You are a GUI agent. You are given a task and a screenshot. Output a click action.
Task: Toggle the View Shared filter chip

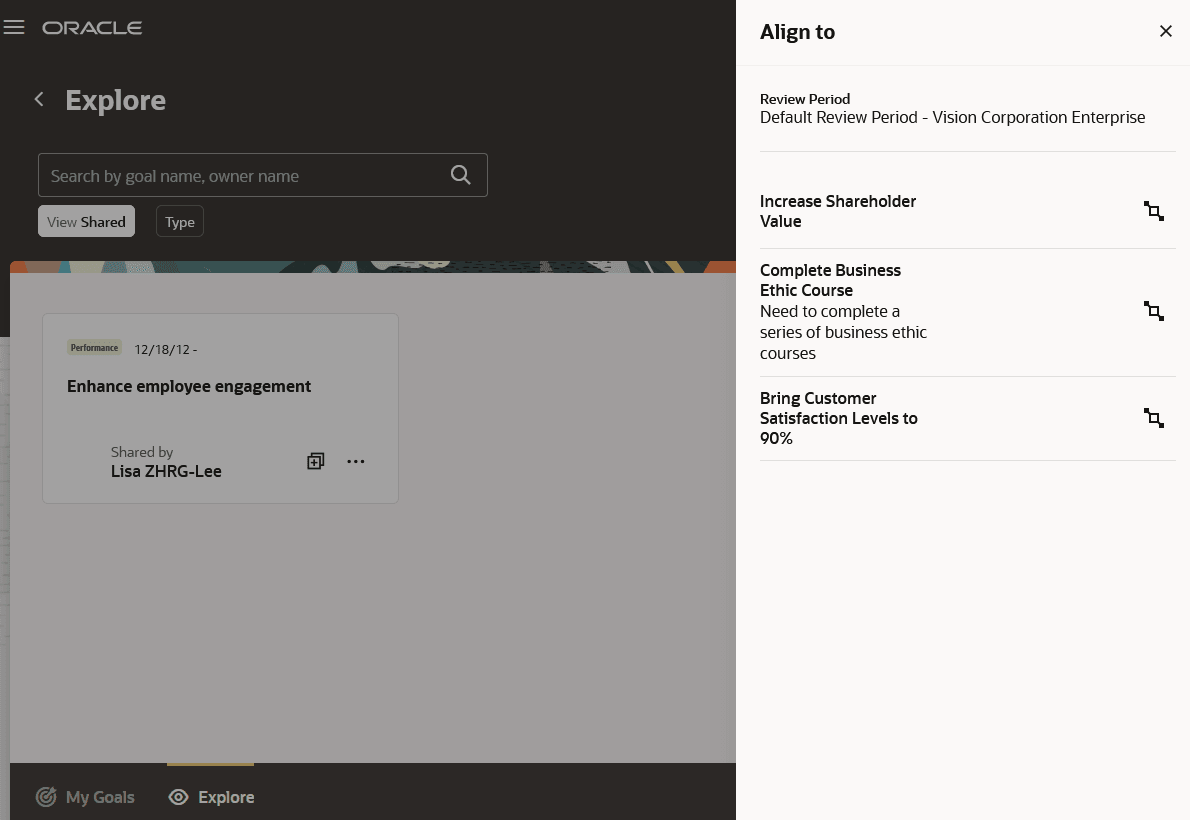click(87, 222)
